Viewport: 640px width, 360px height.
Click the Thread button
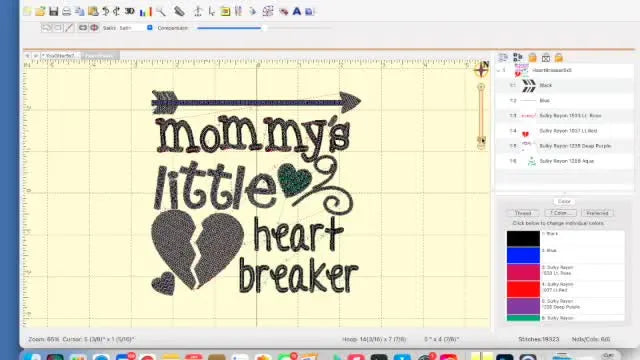pyautogui.click(x=523, y=213)
